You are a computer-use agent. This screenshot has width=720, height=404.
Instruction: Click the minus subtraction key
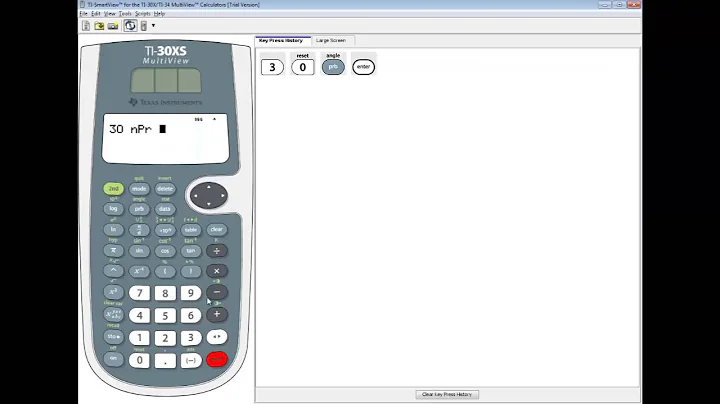pyautogui.click(x=217, y=292)
